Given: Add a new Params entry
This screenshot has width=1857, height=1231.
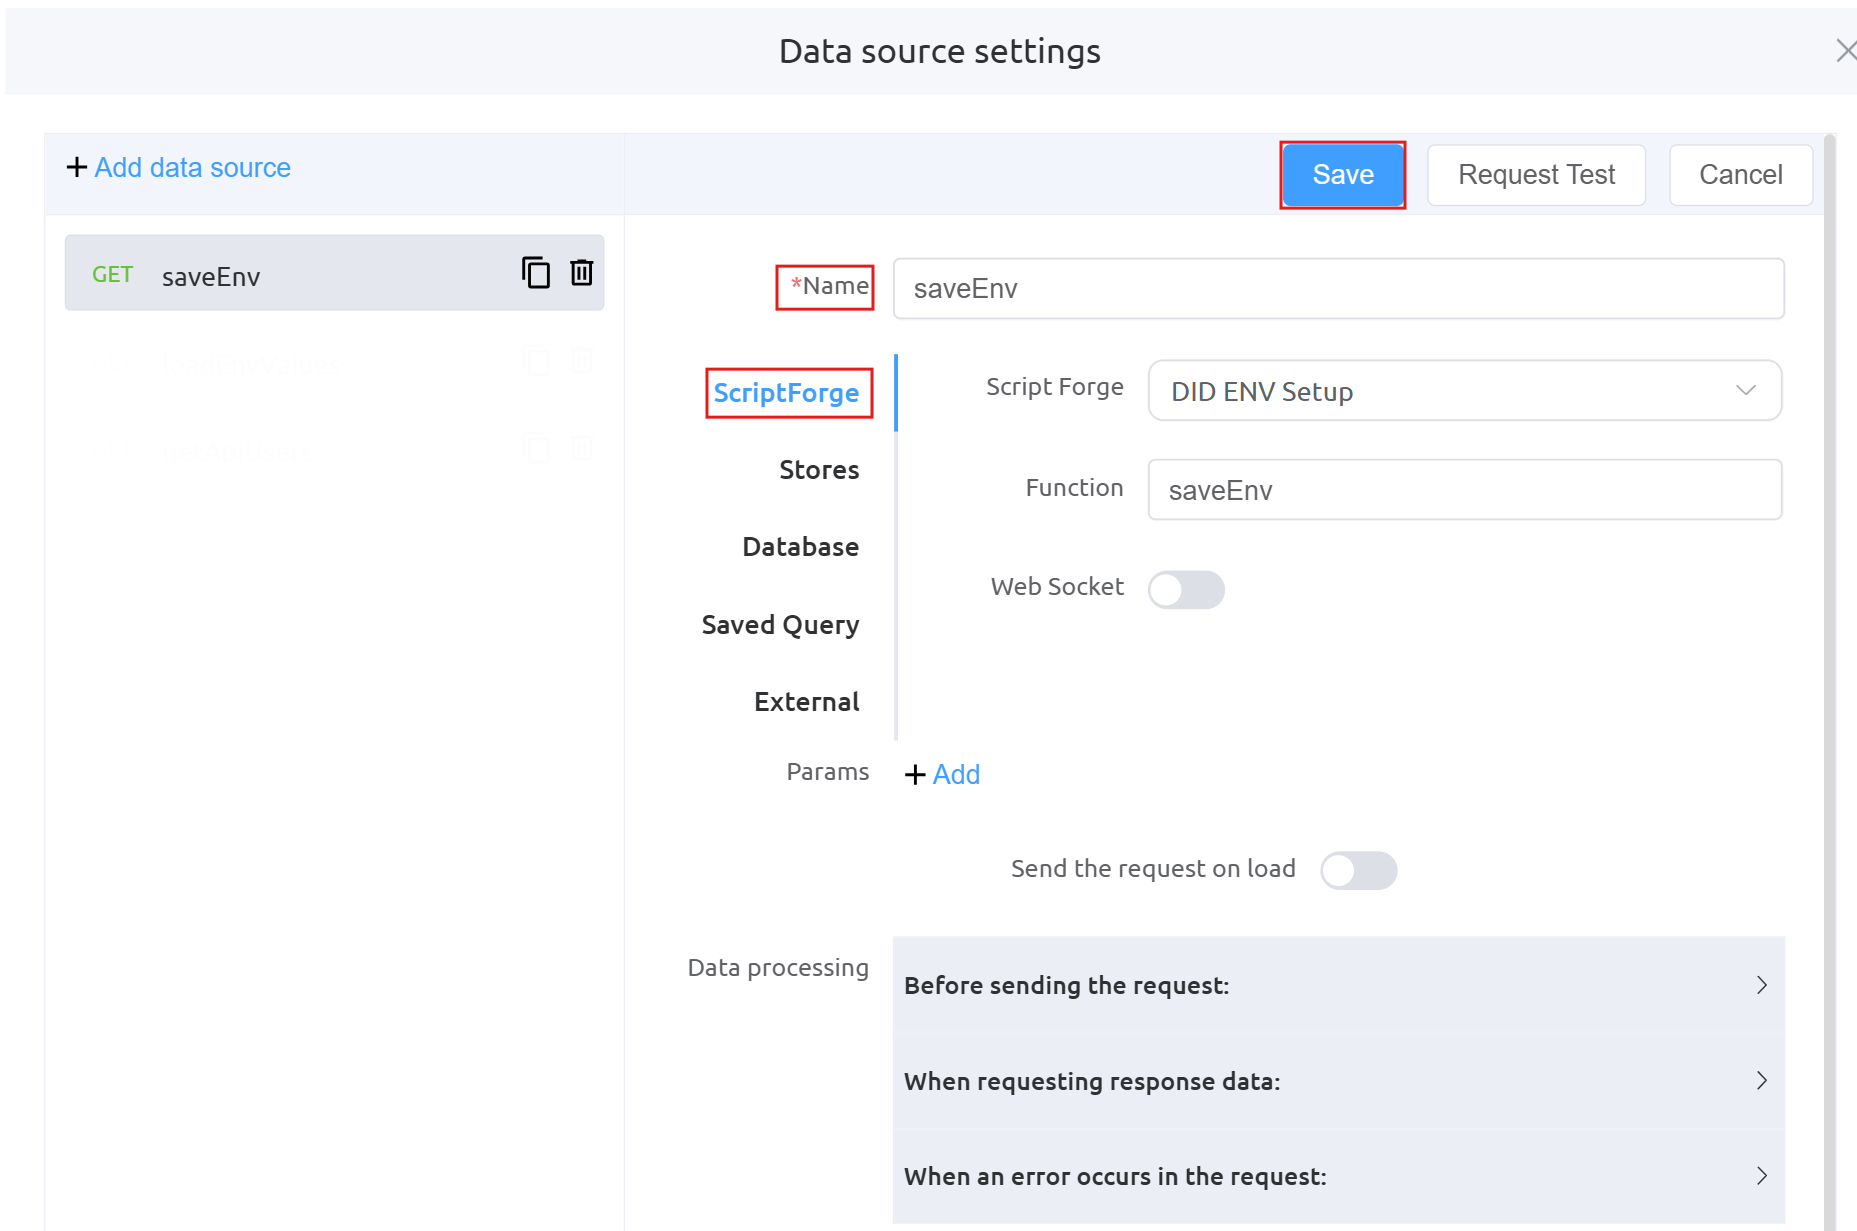Looking at the screenshot, I should point(942,775).
